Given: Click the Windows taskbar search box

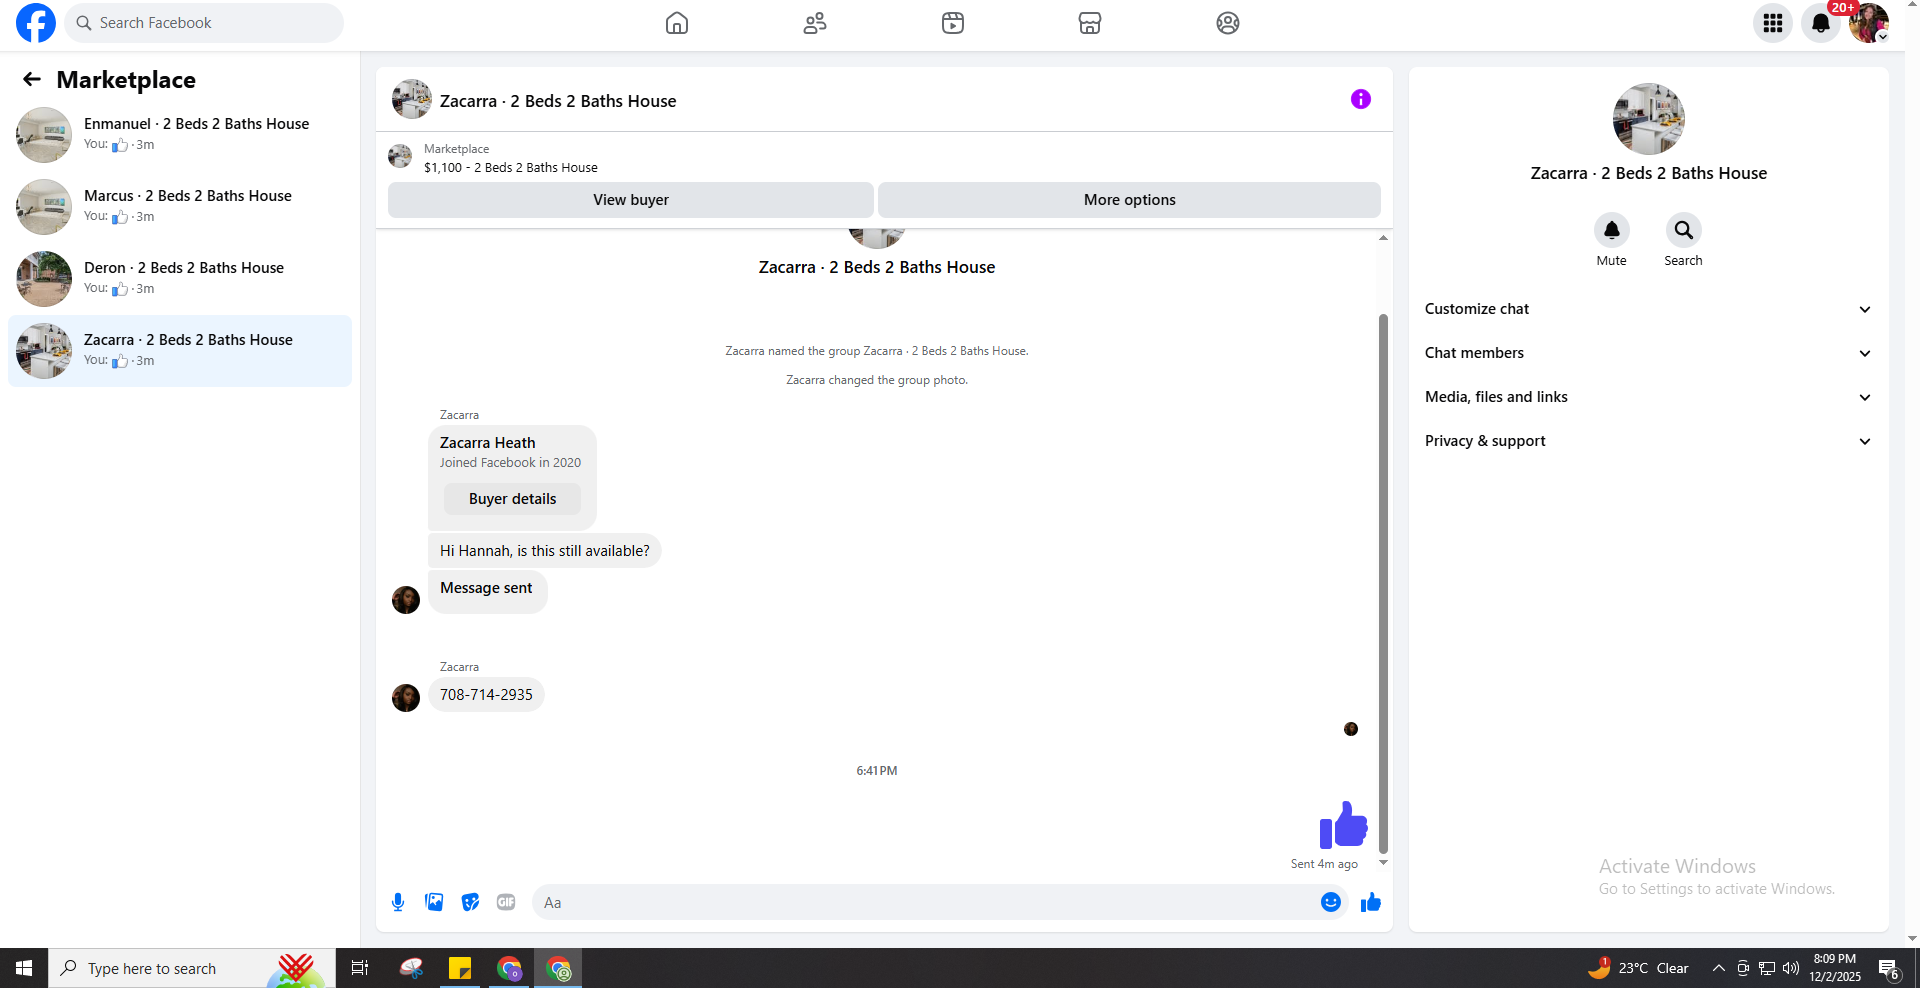Looking at the screenshot, I should (x=192, y=968).
